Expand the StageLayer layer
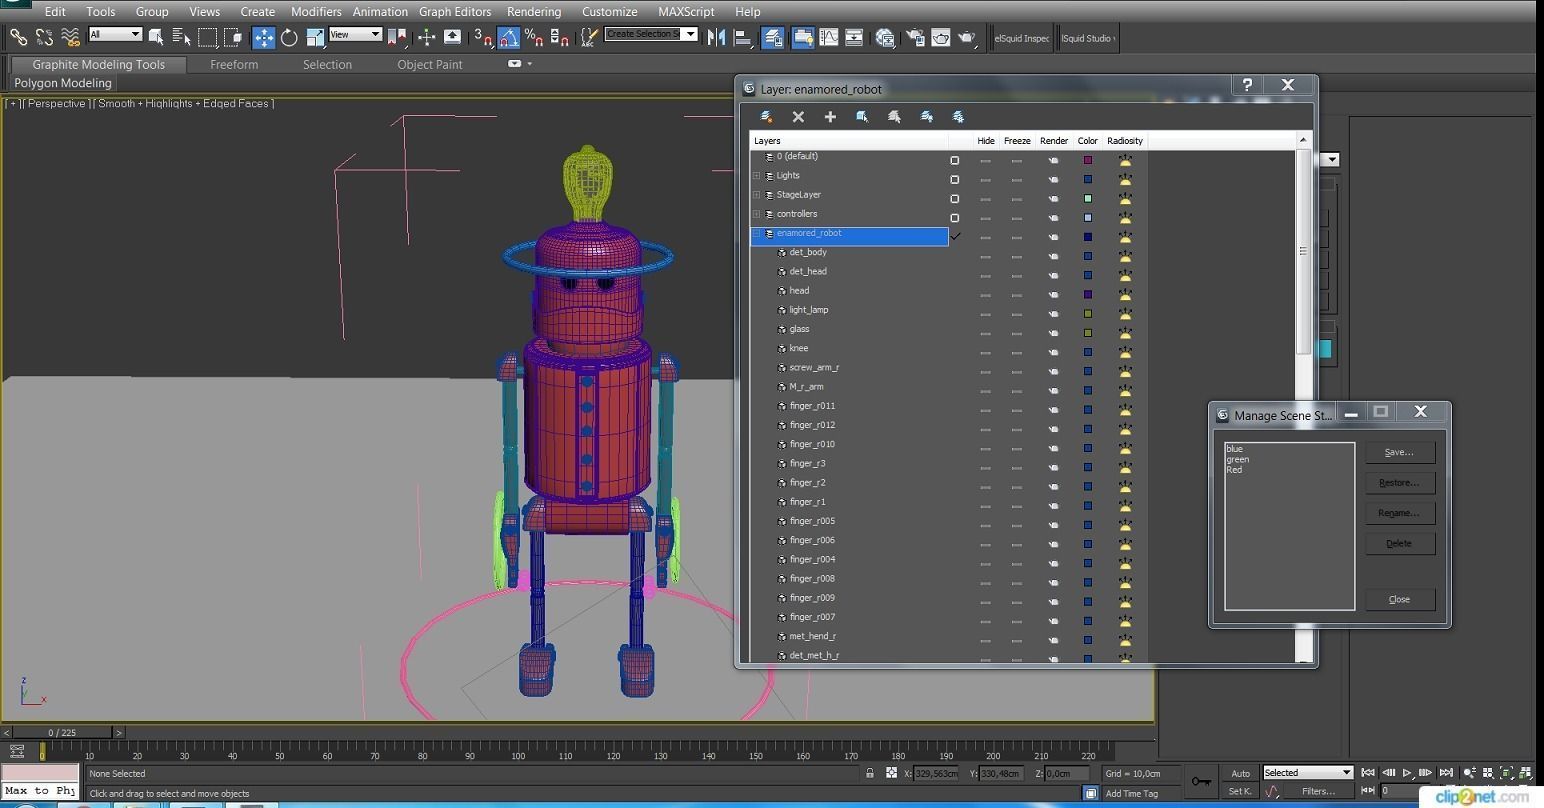1544x808 pixels. pyautogui.click(x=757, y=195)
